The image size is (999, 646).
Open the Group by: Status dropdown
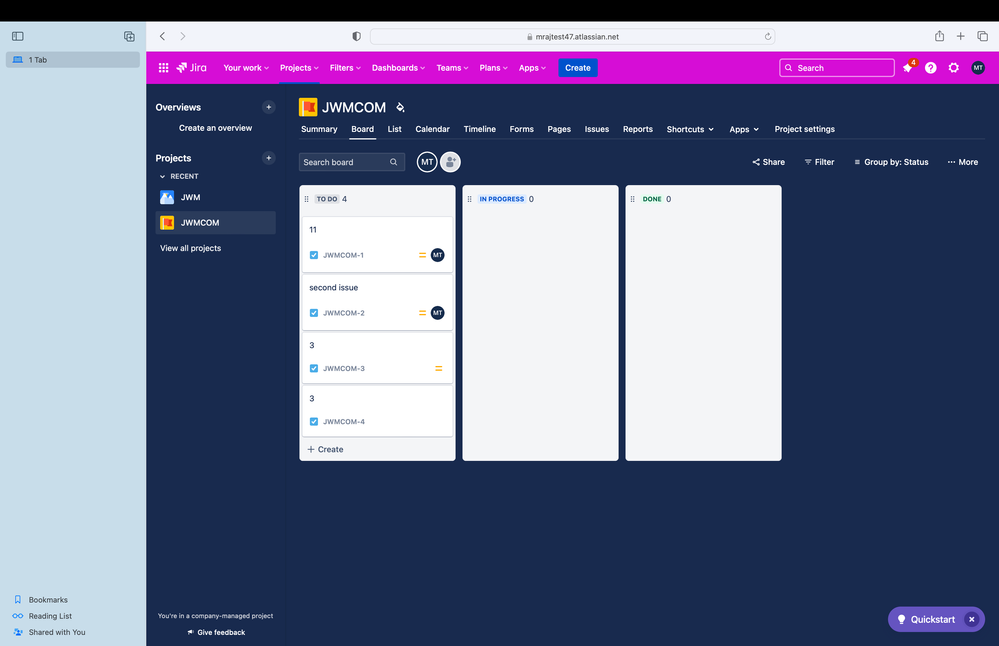(891, 162)
